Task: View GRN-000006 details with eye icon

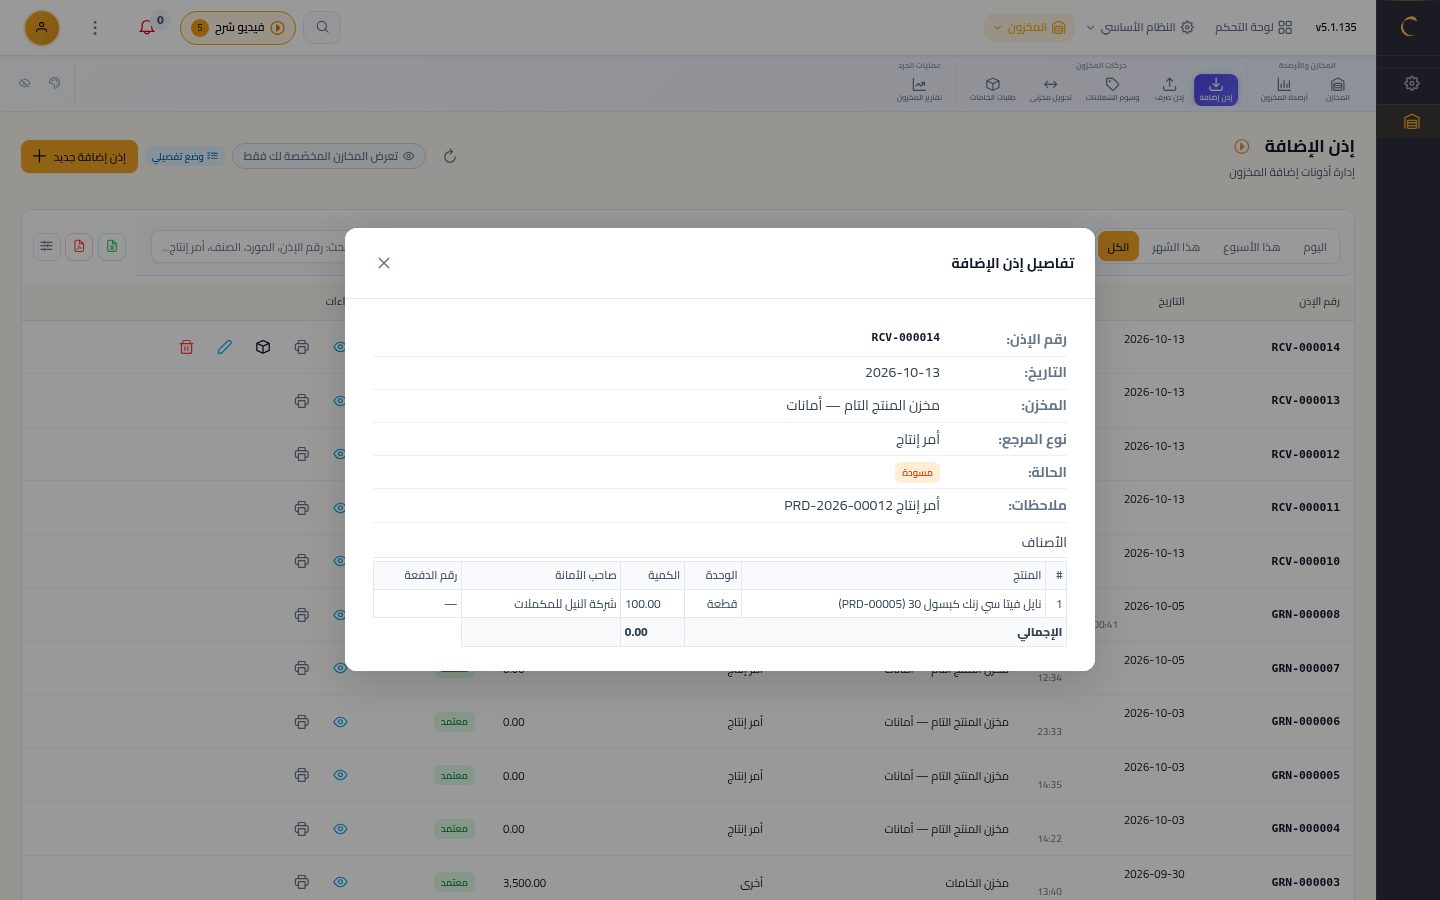Action: (x=340, y=722)
